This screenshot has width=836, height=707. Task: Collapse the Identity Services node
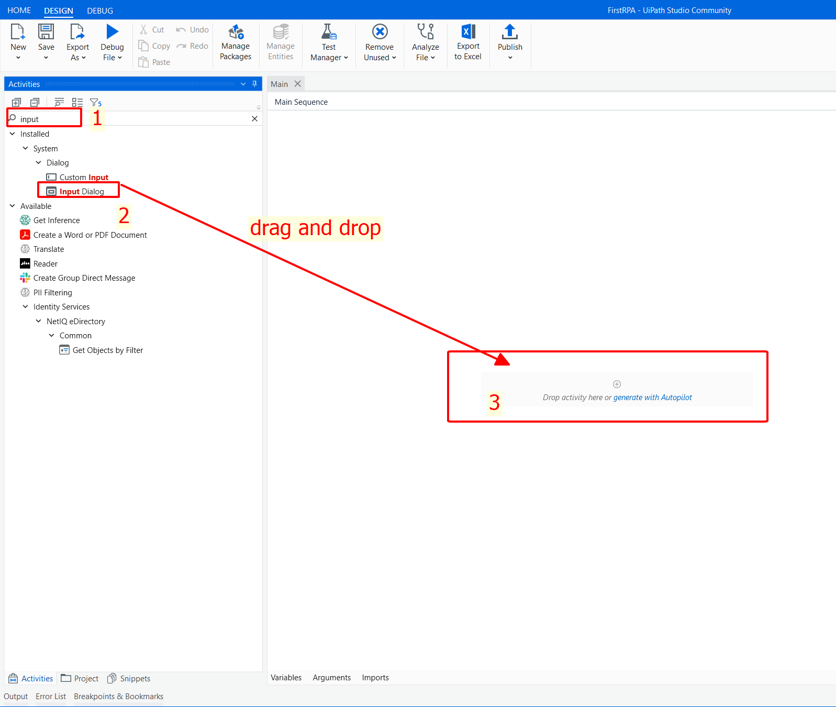25,307
